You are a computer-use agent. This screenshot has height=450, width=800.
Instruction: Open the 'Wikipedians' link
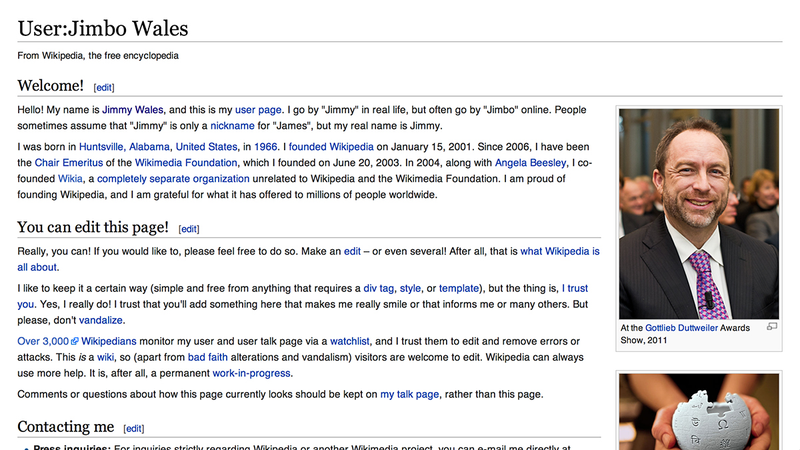tap(109, 341)
